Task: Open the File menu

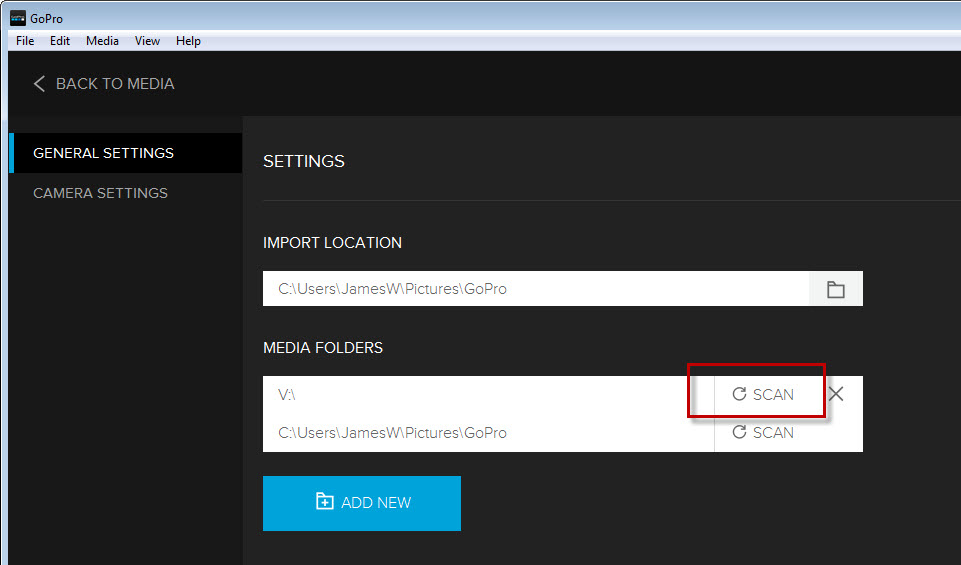Action: (25, 41)
